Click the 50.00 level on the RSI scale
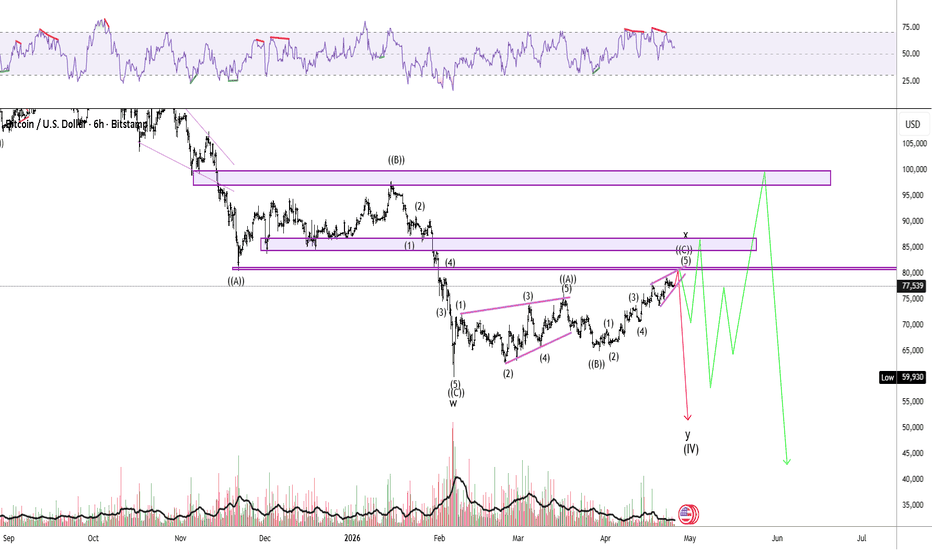Image resolution: width=932 pixels, height=550 pixels. click(910, 54)
